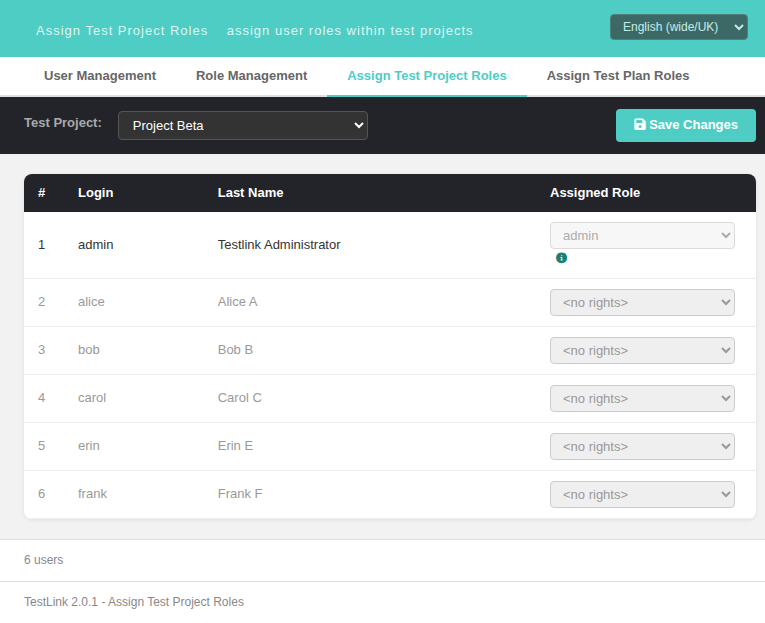This screenshot has width=765, height=623.
Task: Click Alice A name cell
Action: (238, 301)
